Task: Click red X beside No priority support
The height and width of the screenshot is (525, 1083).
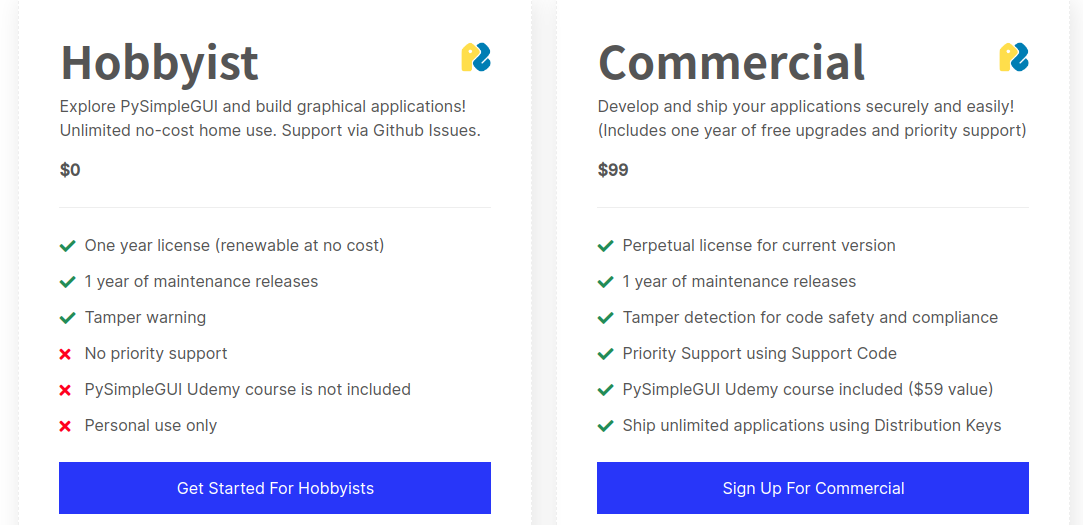Action: coord(66,354)
